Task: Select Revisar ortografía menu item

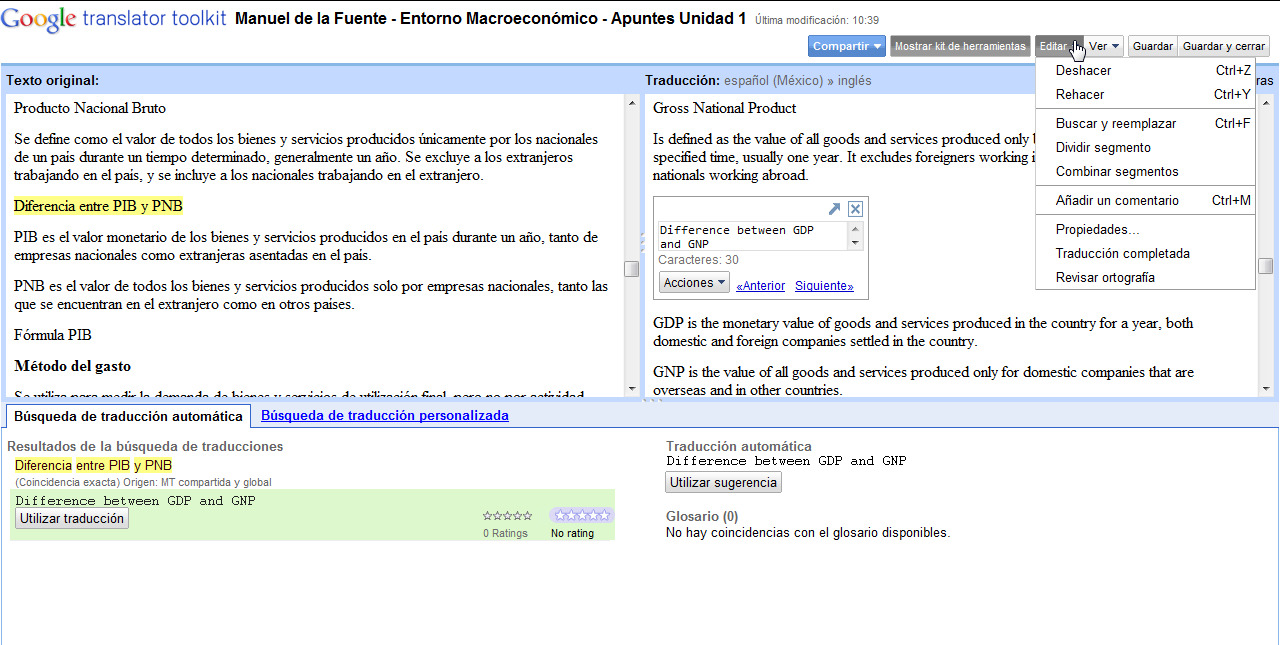Action: pos(1145,278)
